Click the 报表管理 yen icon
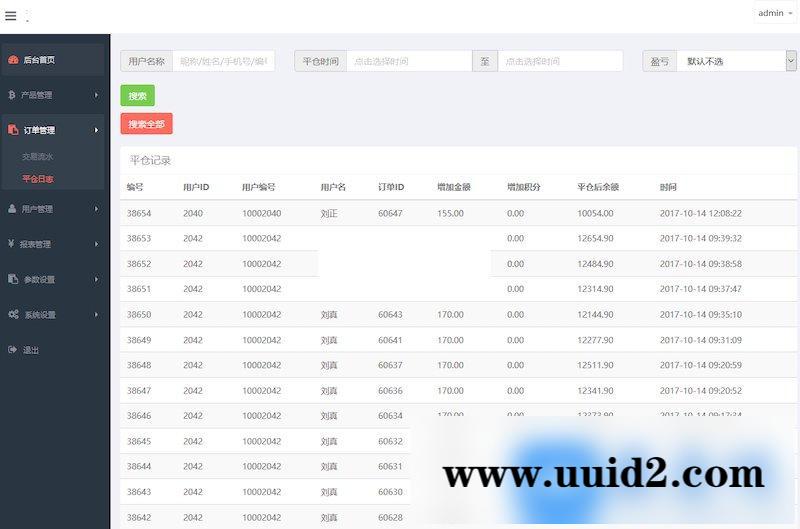 click(x=11, y=244)
